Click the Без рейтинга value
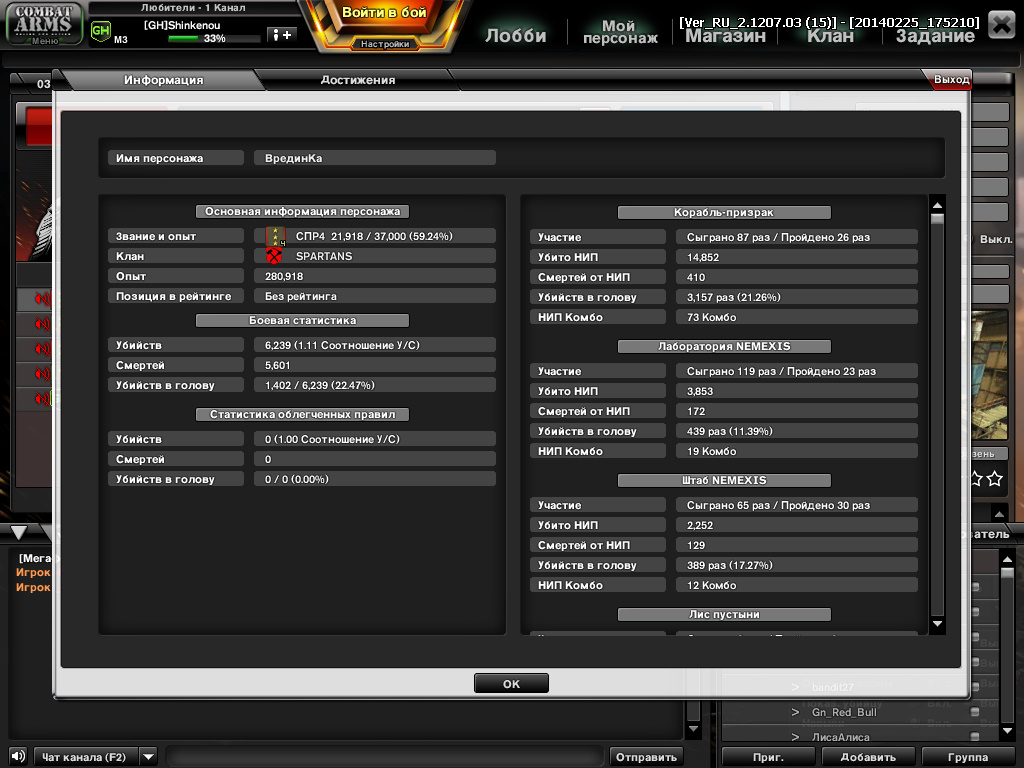The image size is (1024, 768). pyautogui.click(x=375, y=296)
